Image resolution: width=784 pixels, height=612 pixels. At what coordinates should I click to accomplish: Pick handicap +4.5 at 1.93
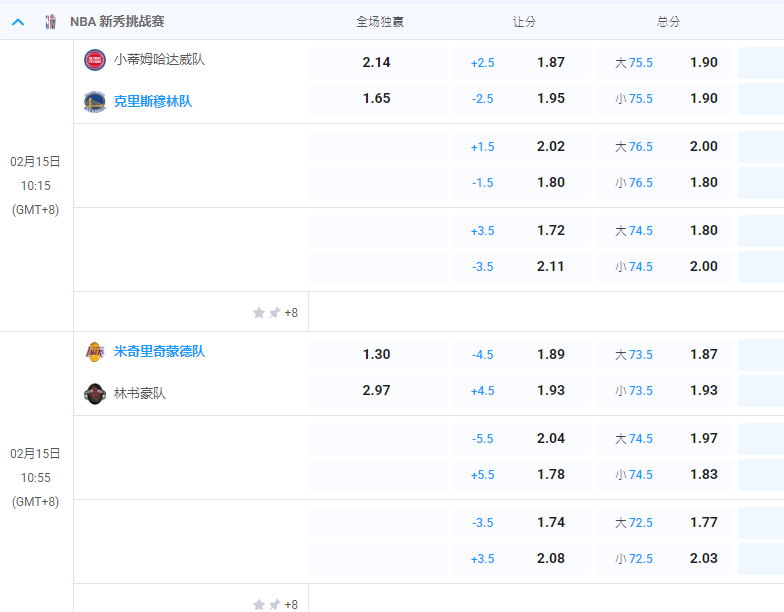[x=522, y=390]
